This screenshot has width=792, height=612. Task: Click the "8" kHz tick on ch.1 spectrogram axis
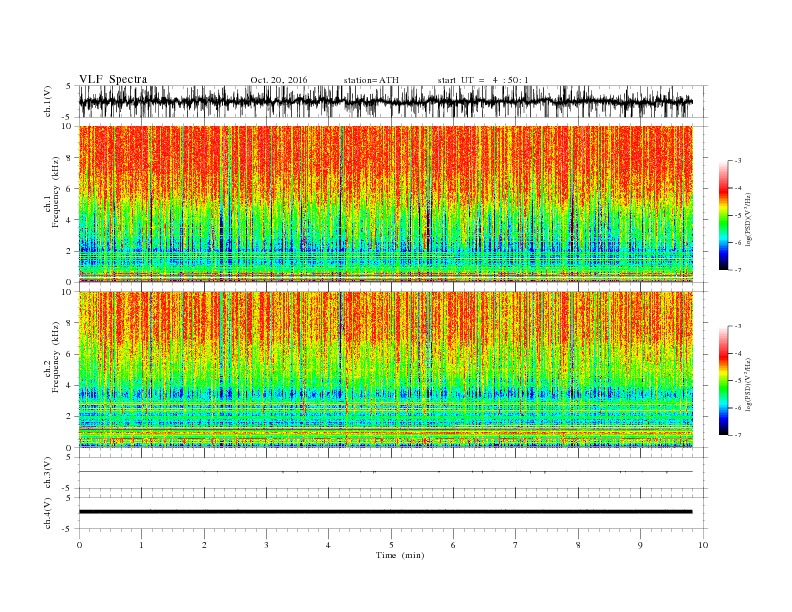(x=70, y=158)
